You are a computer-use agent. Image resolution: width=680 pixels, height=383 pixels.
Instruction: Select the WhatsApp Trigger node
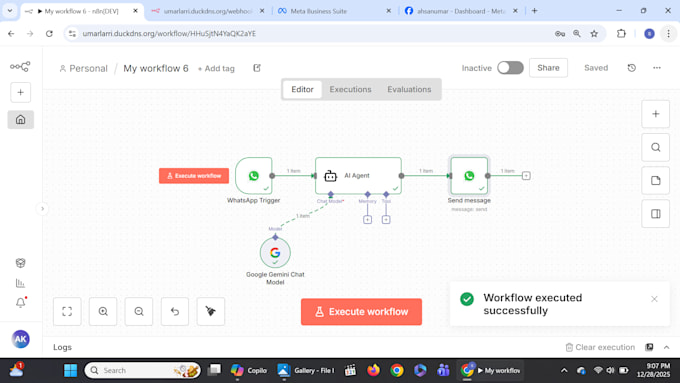click(x=254, y=176)
